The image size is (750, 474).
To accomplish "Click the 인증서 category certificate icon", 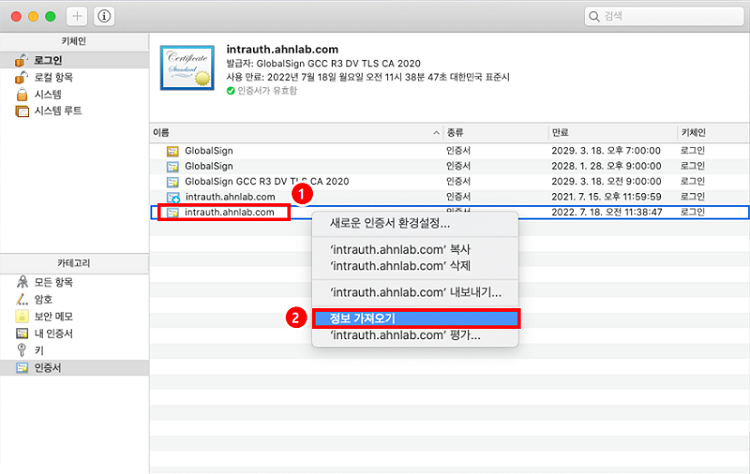I will point(22,368).
